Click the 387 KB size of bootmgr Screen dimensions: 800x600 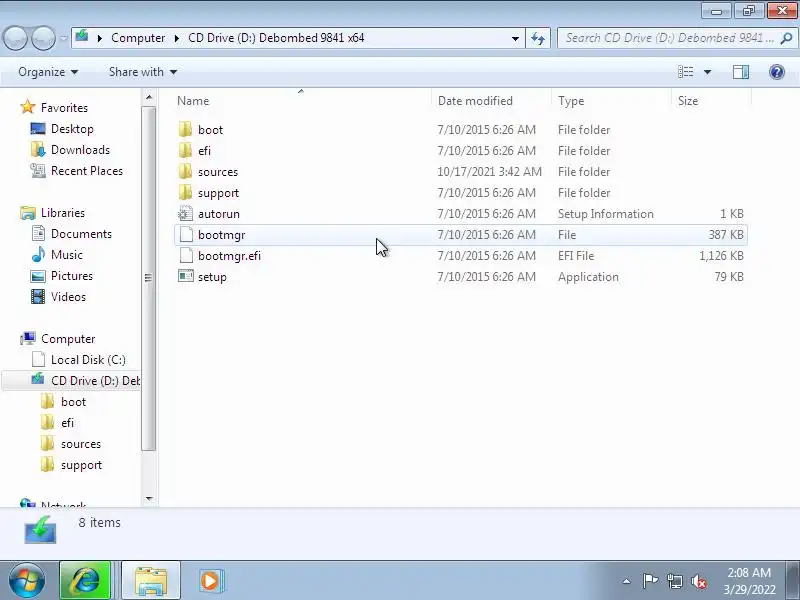[x=726, y=235]
